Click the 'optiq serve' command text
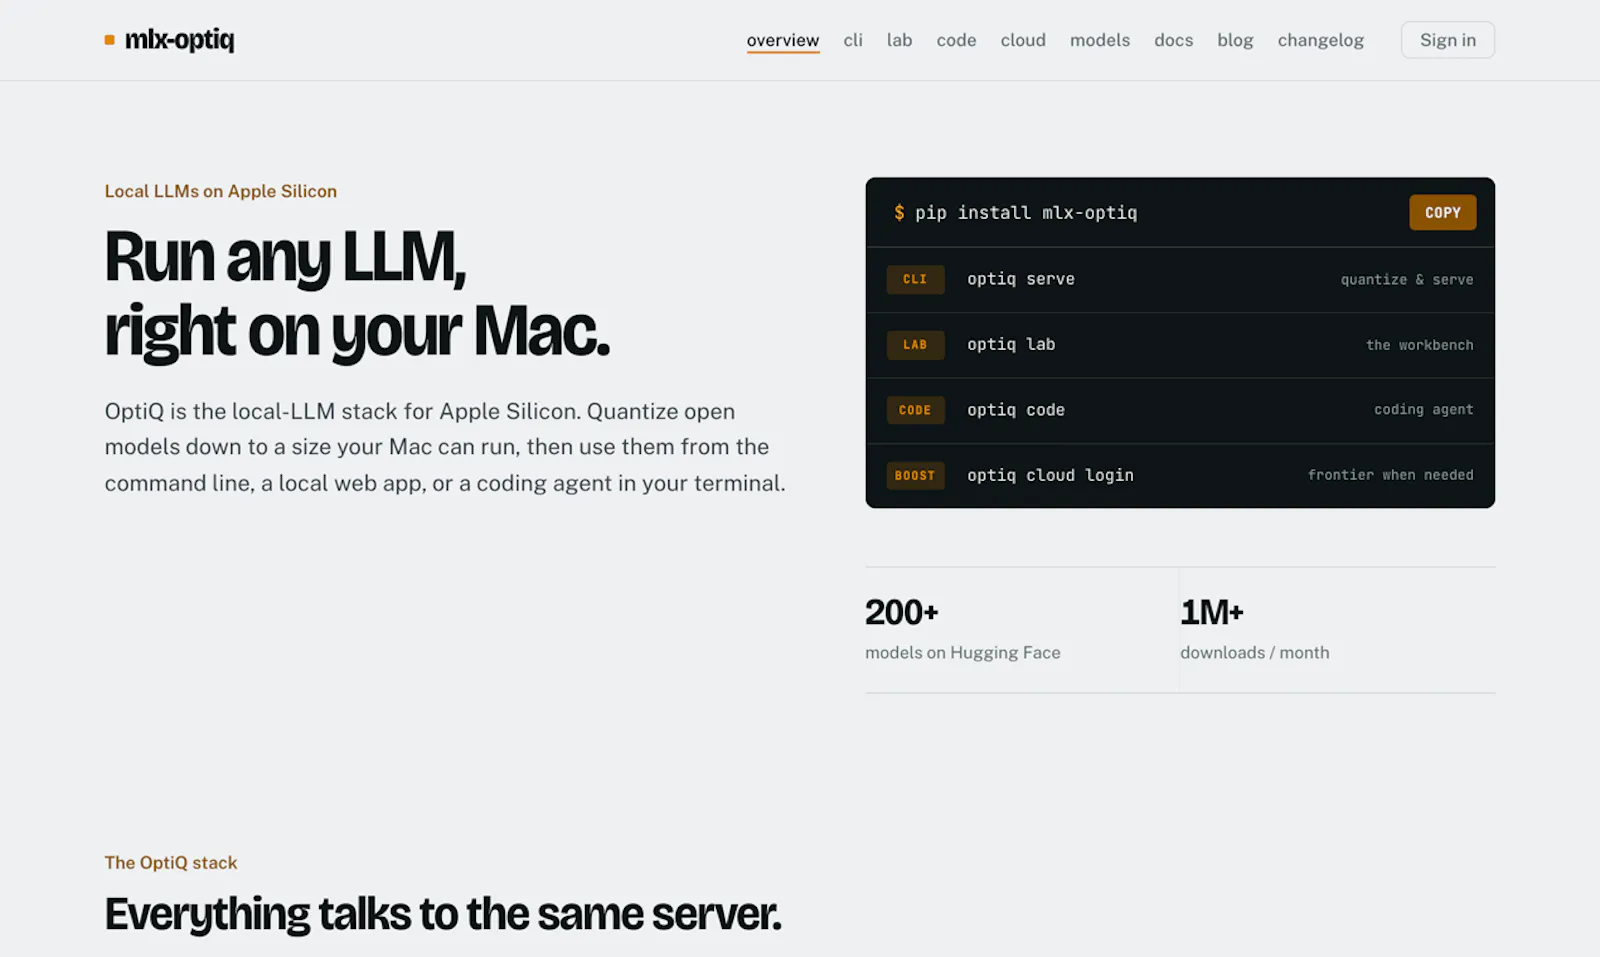 [x=1021, y=279]
